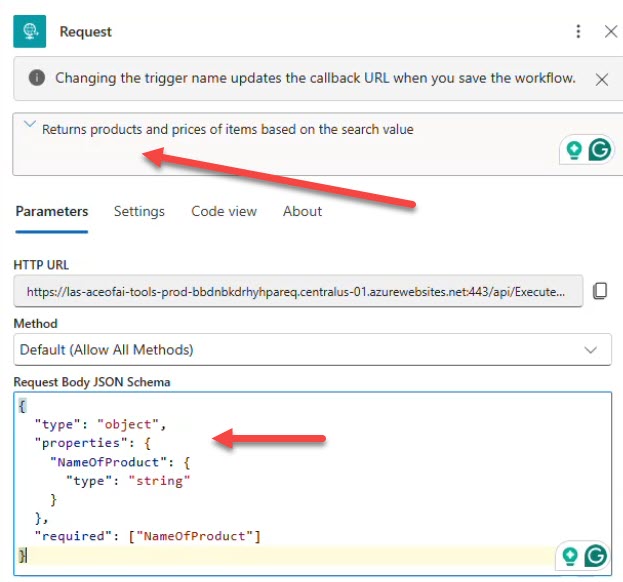
Task: Click the Request Body JSON Schema label
Action: pyautogui.click(x=92, y=382)
